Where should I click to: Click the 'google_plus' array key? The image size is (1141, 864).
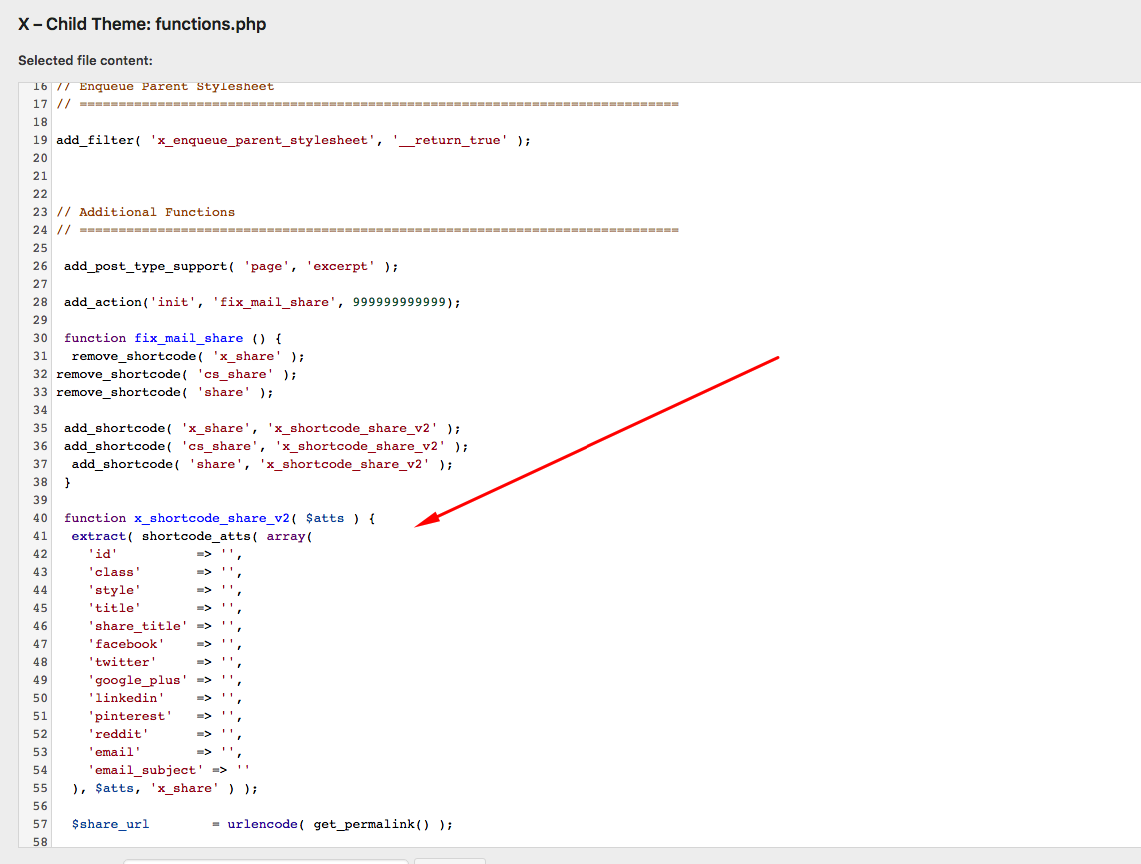[x=138, y=680]
